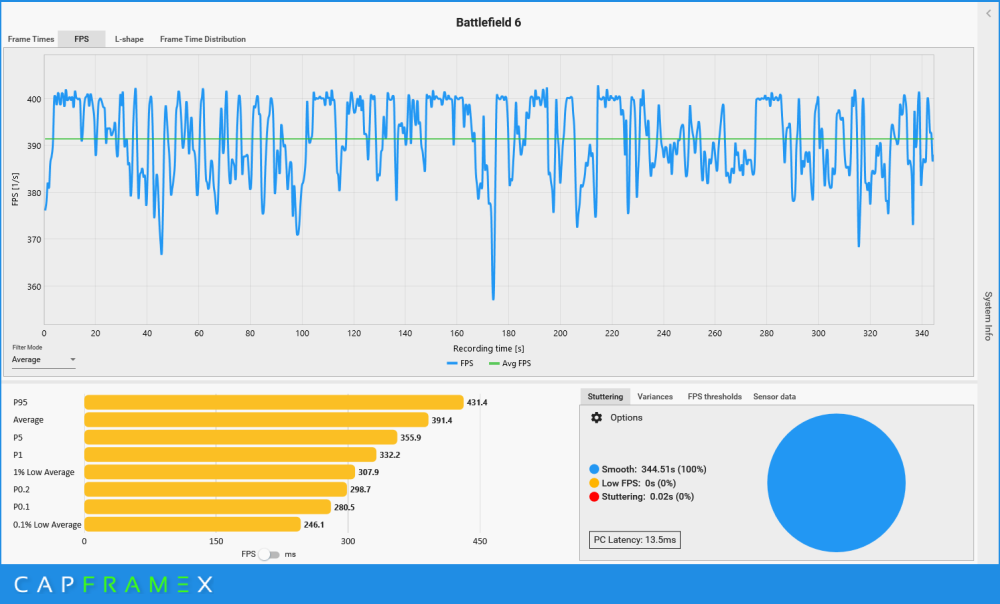1000x604 pixels.
Task: Click the Filter Mode label
Action: coord(27,348)
